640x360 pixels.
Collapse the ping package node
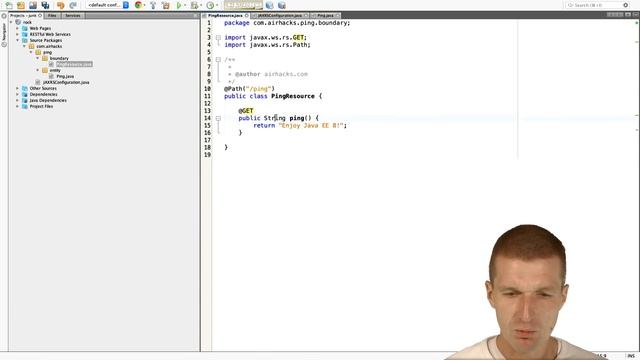[31, 52]
